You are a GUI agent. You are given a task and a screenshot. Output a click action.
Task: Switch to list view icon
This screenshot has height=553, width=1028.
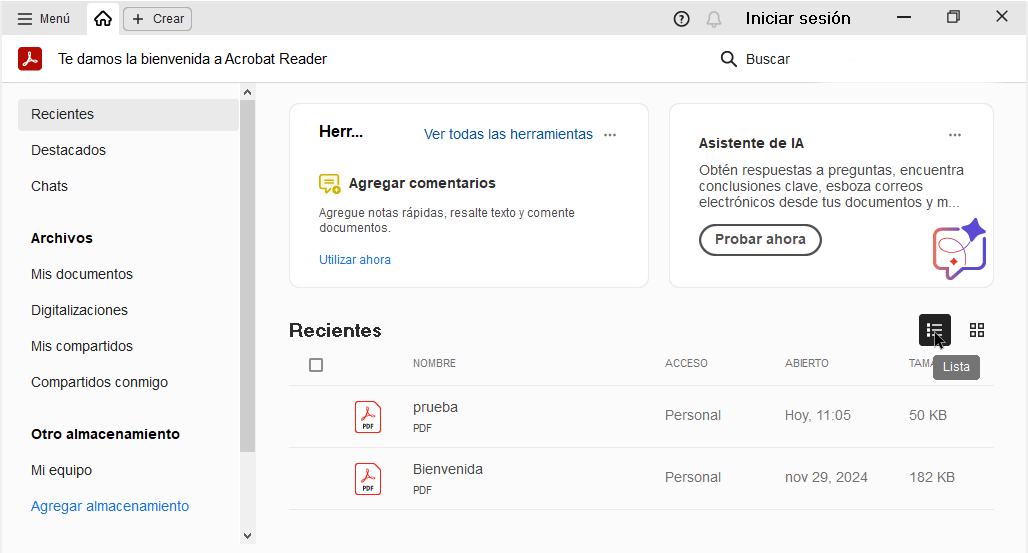pos(935,330)
